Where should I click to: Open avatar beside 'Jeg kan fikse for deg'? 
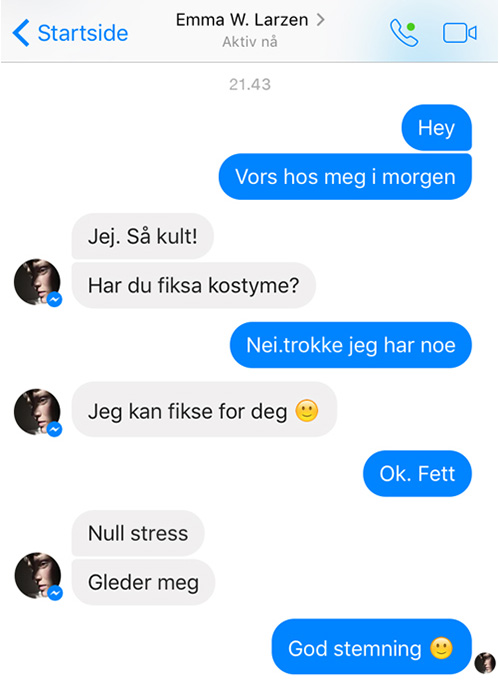pos(38,412)
